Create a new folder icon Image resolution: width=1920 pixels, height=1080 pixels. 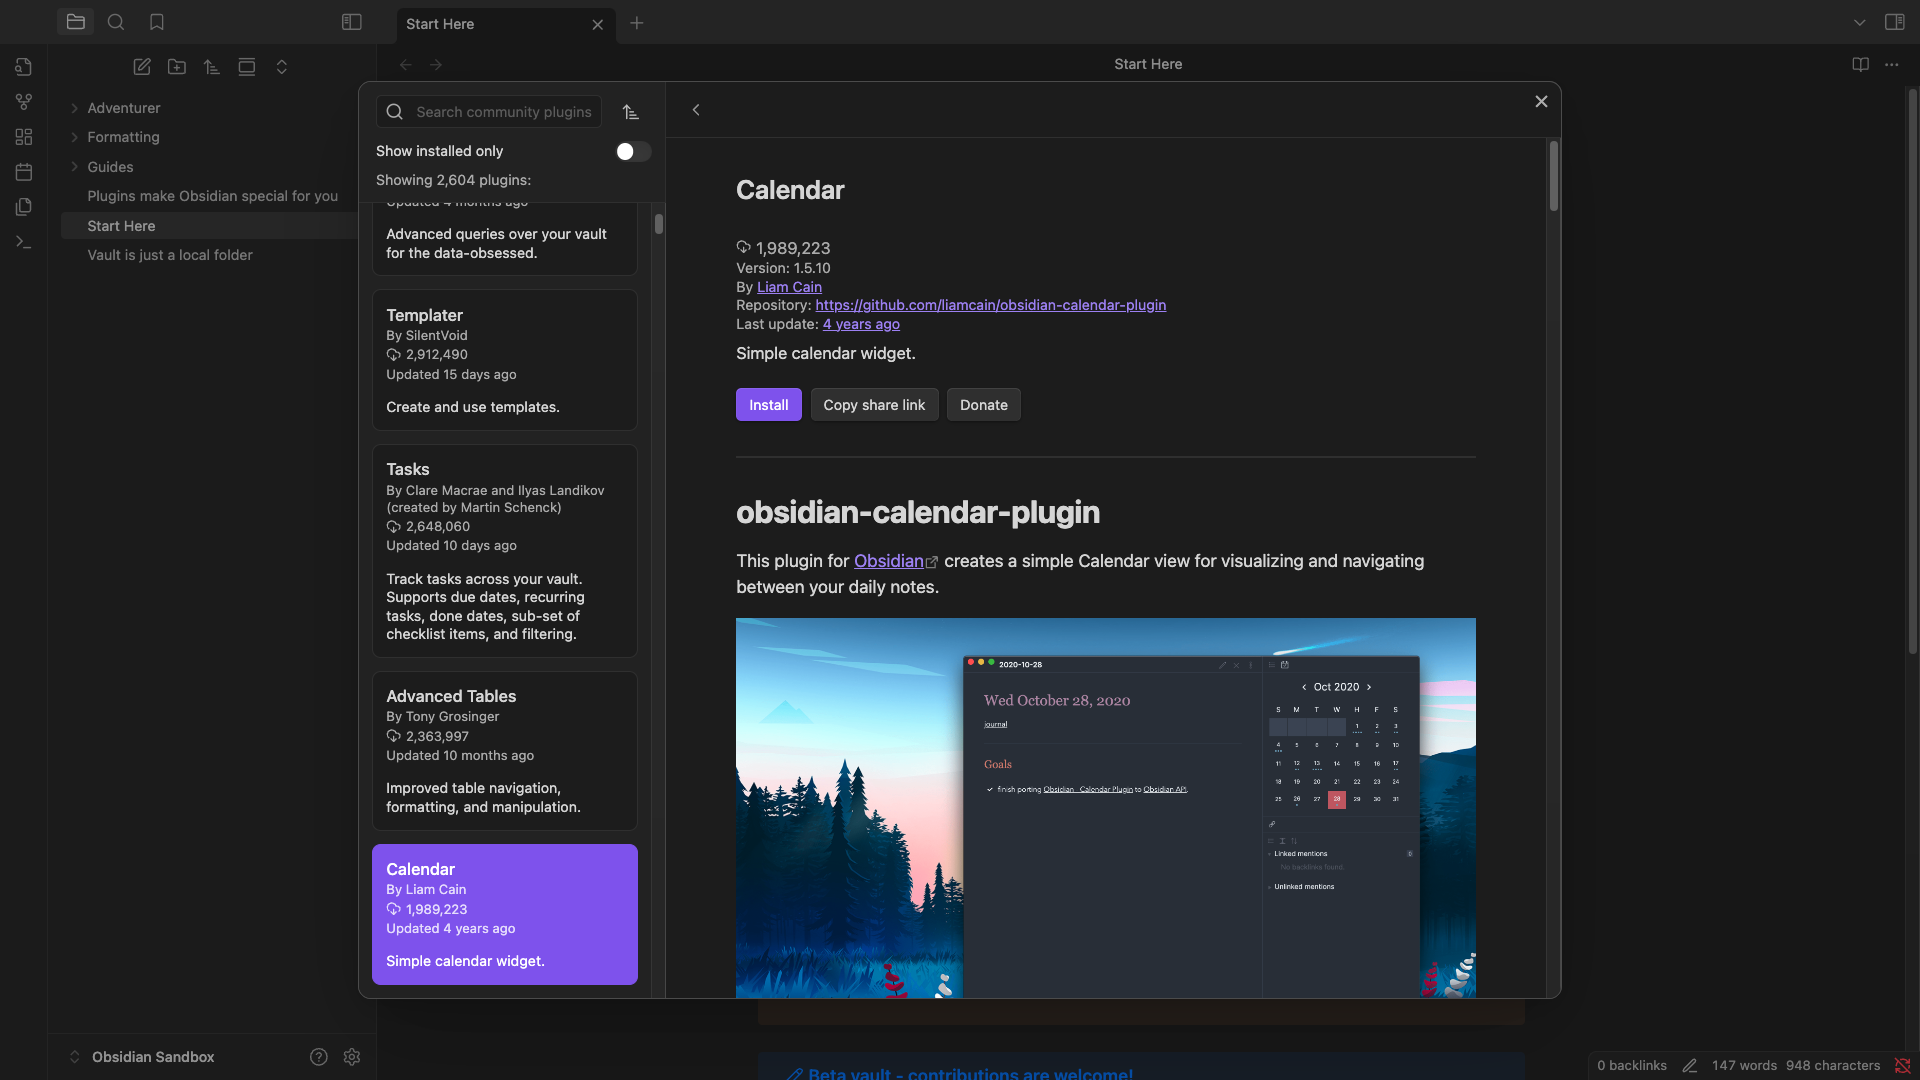[x=177, y=67]
